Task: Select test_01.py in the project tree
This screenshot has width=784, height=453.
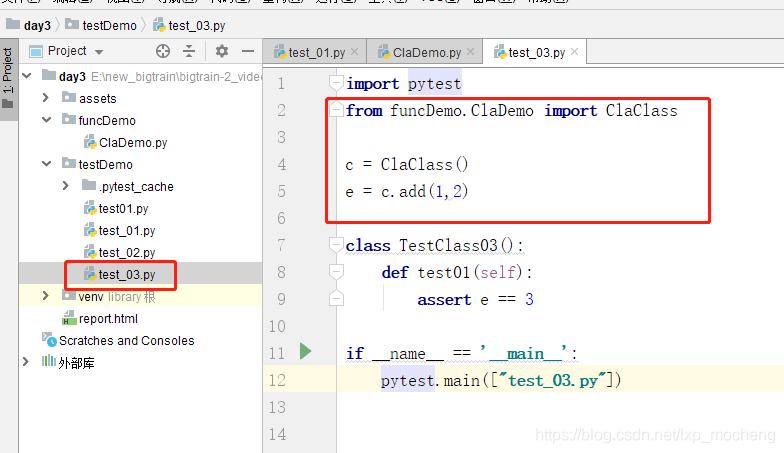Action: pyautogui.click(x=119, y=230)
